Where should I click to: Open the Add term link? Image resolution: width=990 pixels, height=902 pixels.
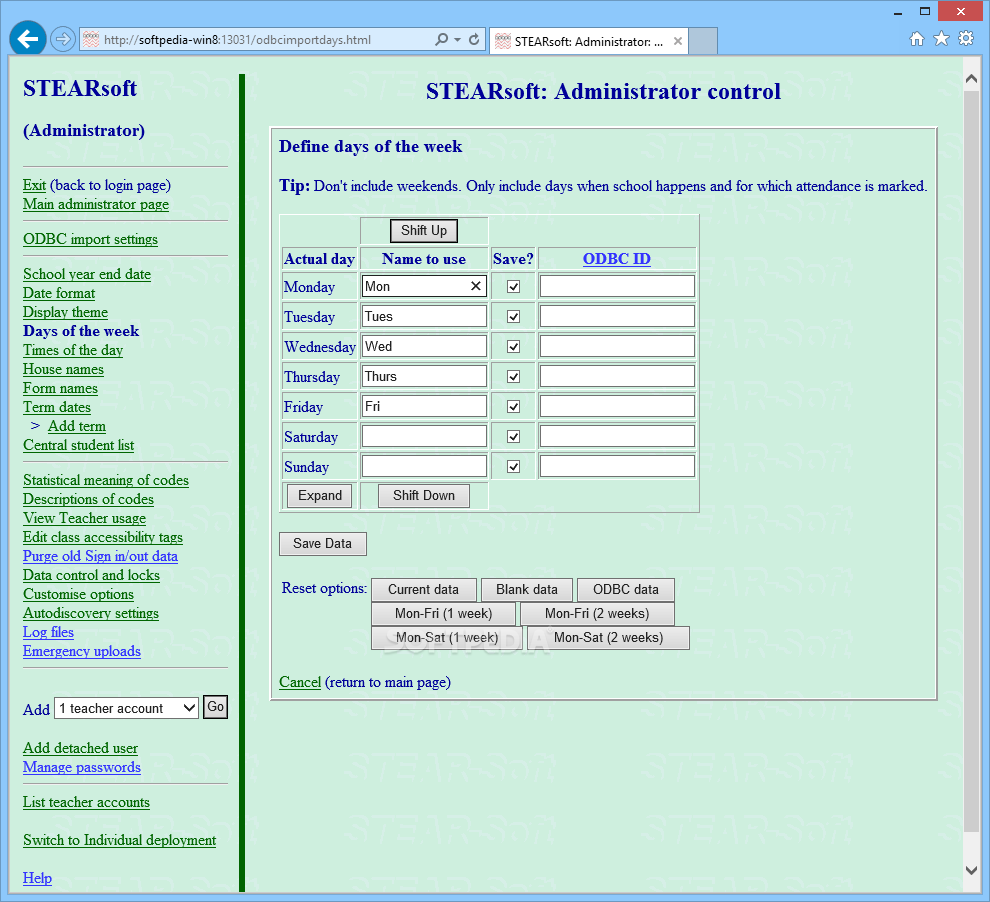[x=77, y=426]
